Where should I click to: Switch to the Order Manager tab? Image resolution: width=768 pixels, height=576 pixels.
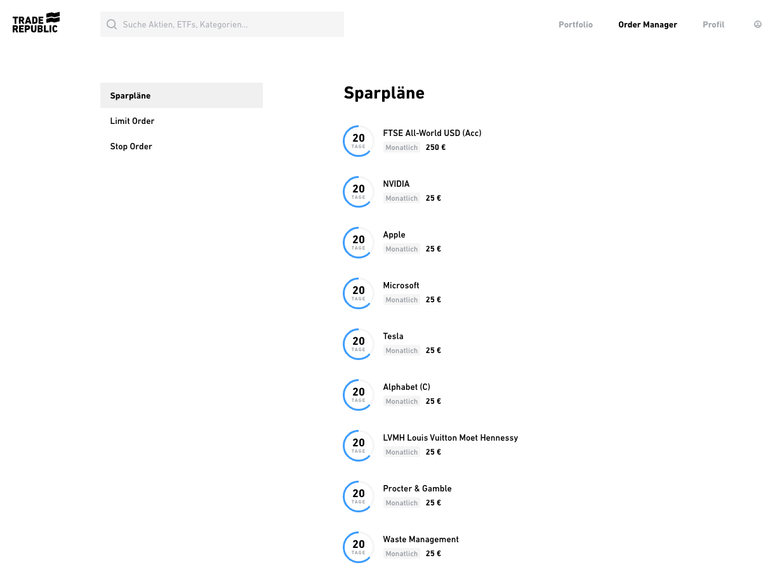[x=647, y=24]
